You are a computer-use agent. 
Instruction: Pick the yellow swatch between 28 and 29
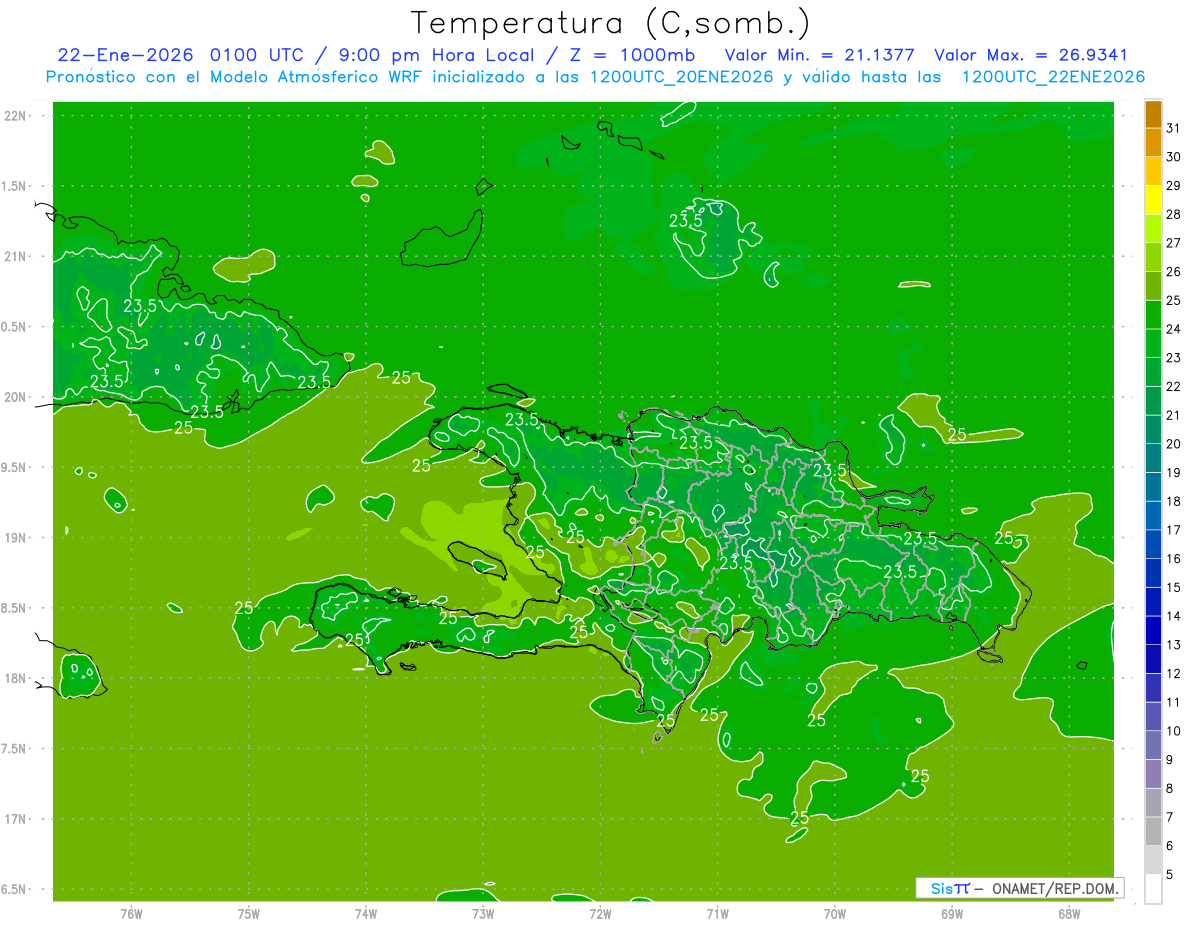(x=1153, y=200)
